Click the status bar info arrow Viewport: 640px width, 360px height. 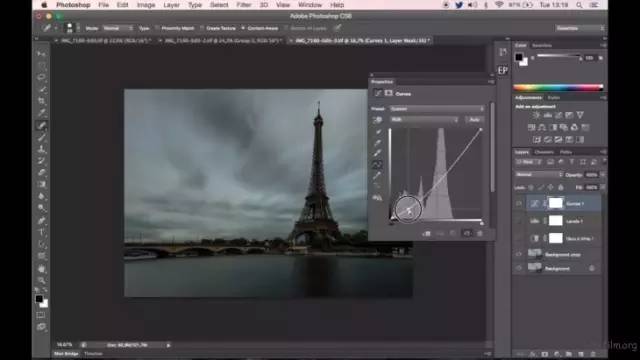(168, 345)
